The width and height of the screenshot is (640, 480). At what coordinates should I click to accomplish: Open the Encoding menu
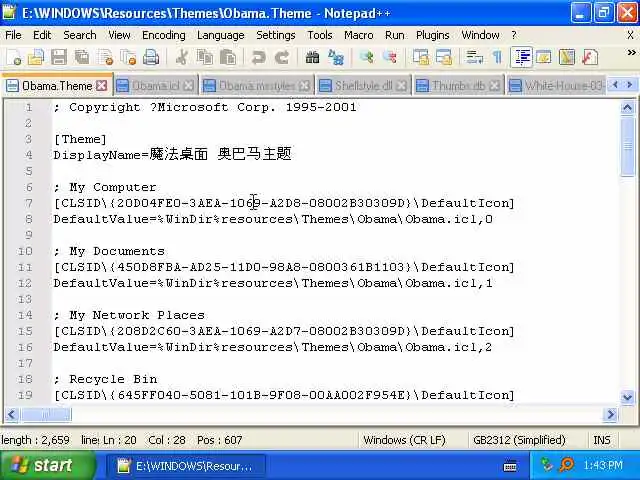click(x=164, y=35)
